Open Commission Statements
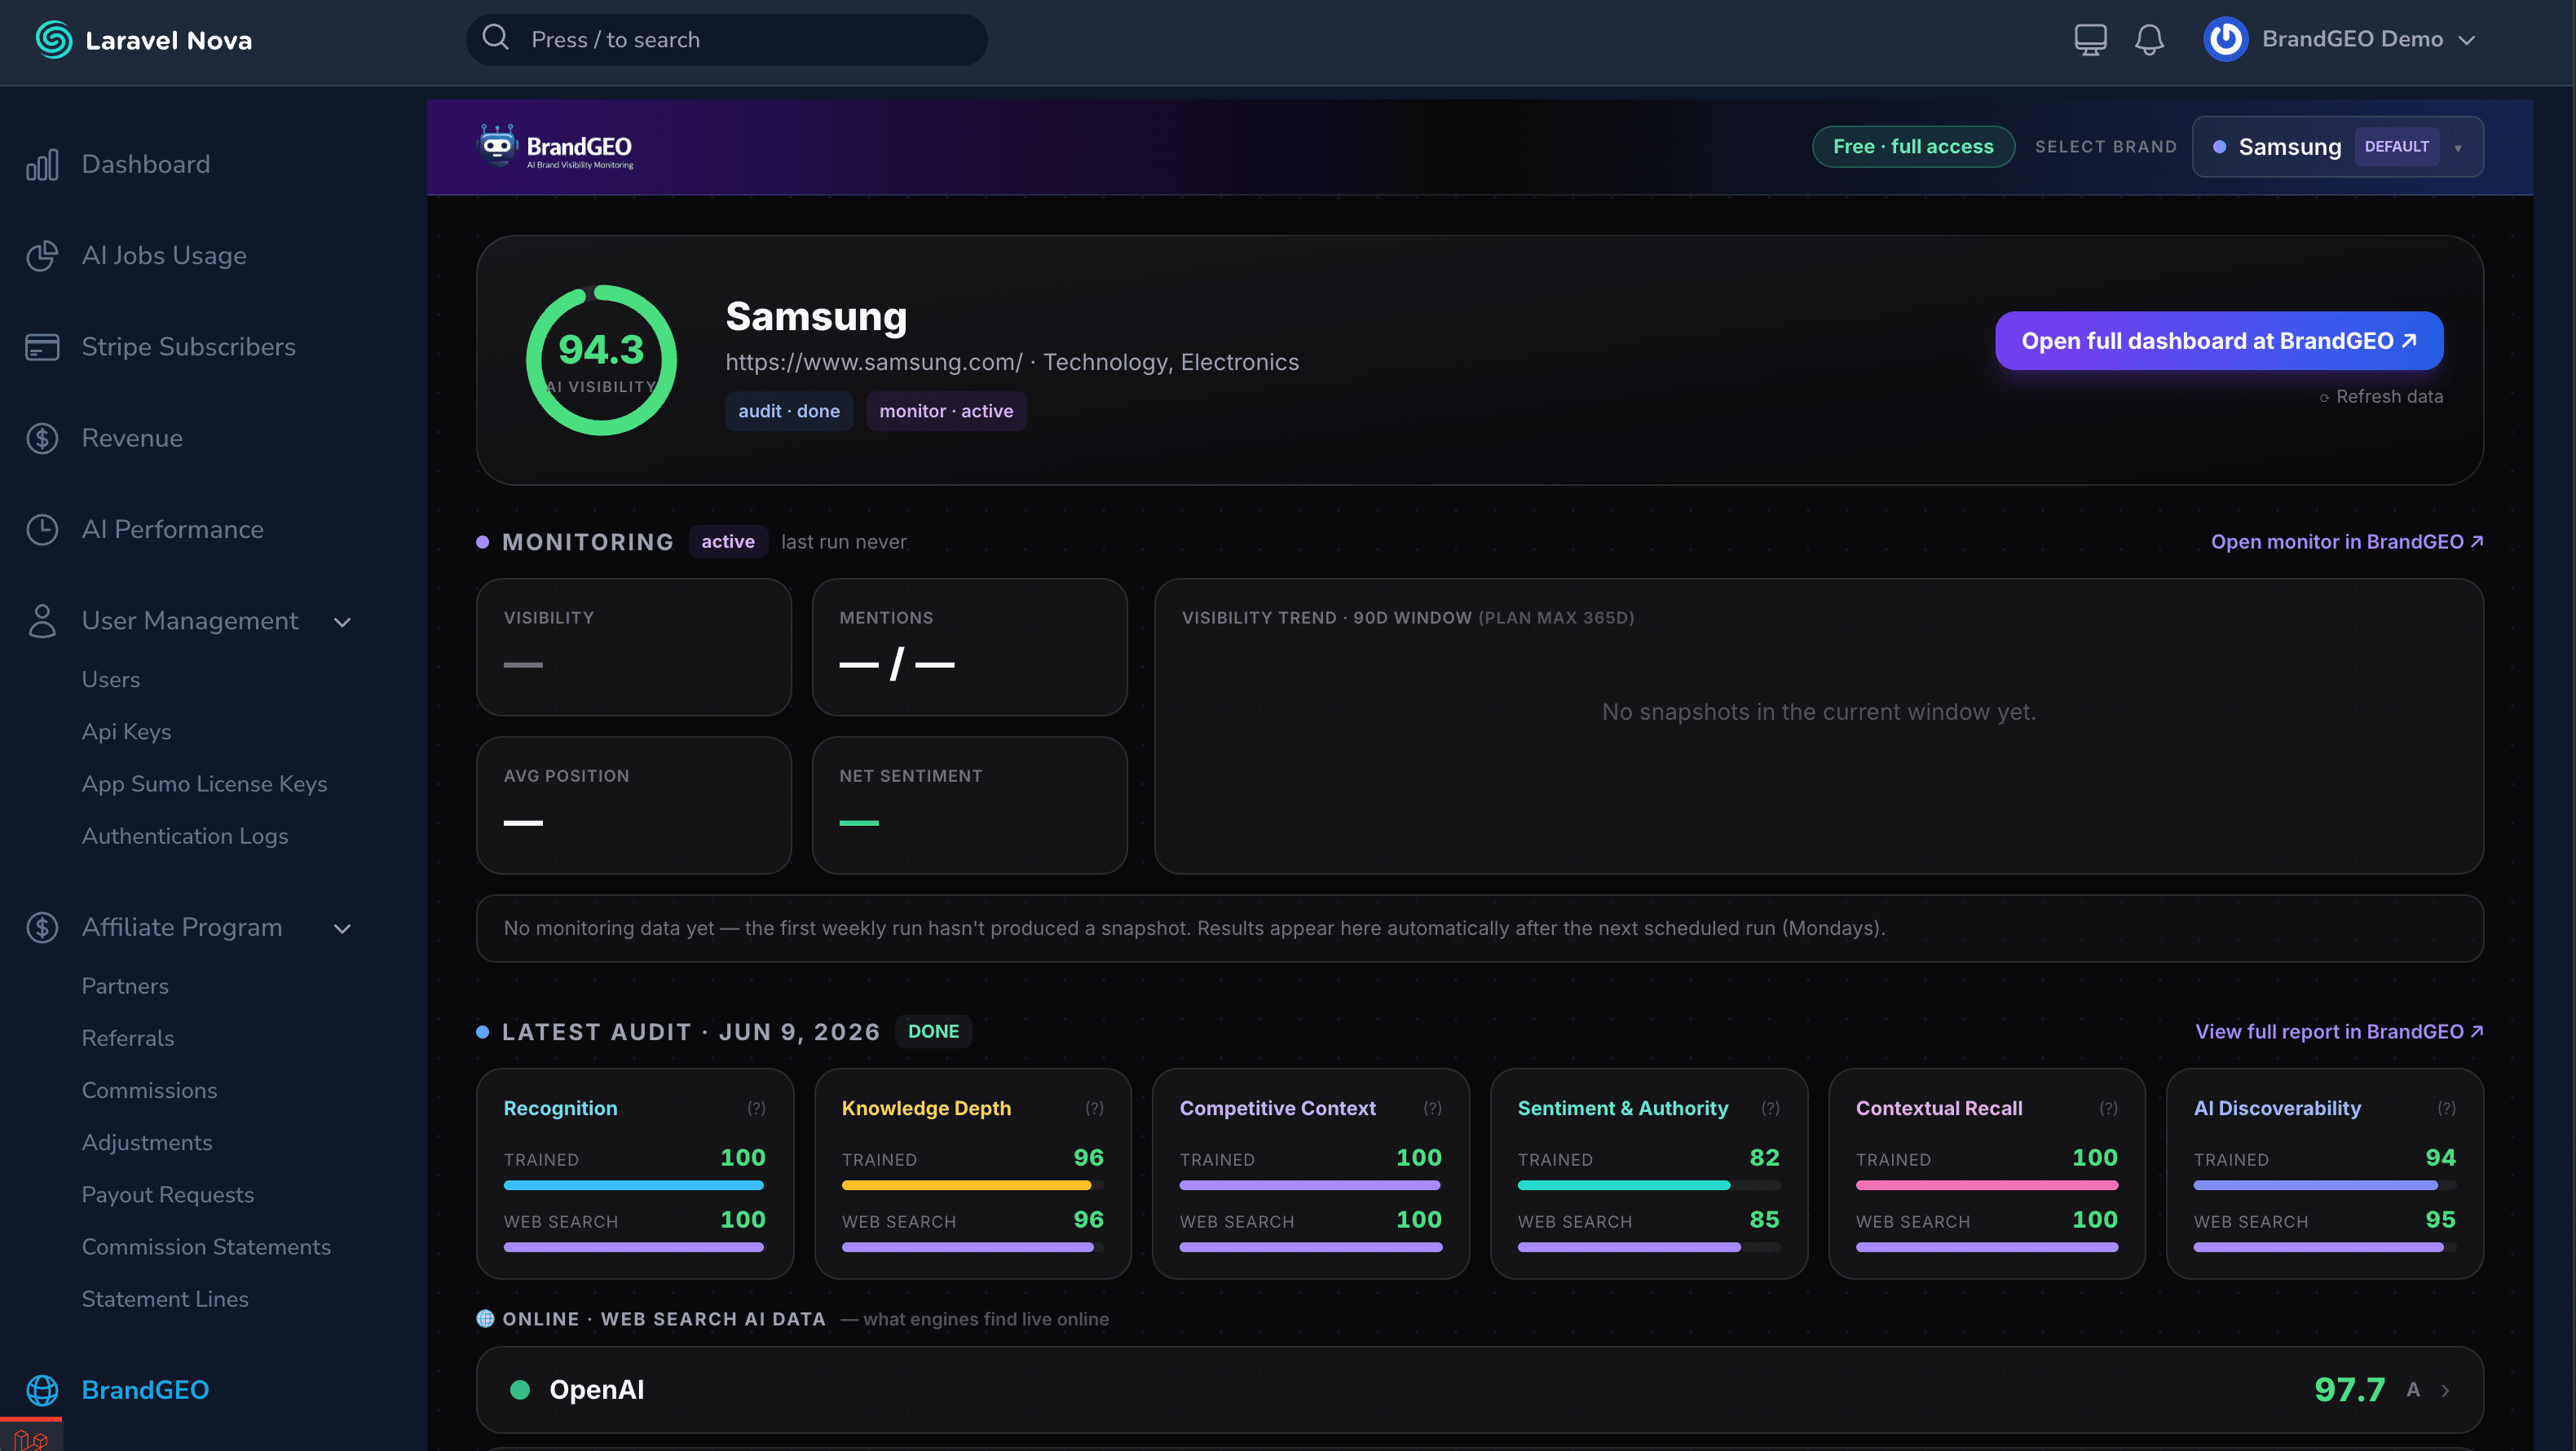 pos(206,1246)
